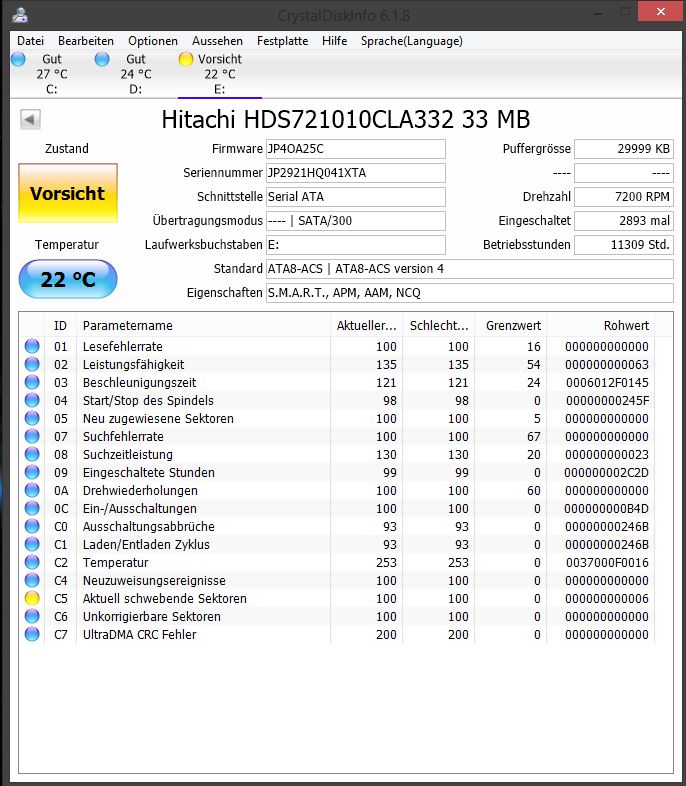The image size is (686, 786).
Task: Open the Bearbeiten menu
Action: 86,41
